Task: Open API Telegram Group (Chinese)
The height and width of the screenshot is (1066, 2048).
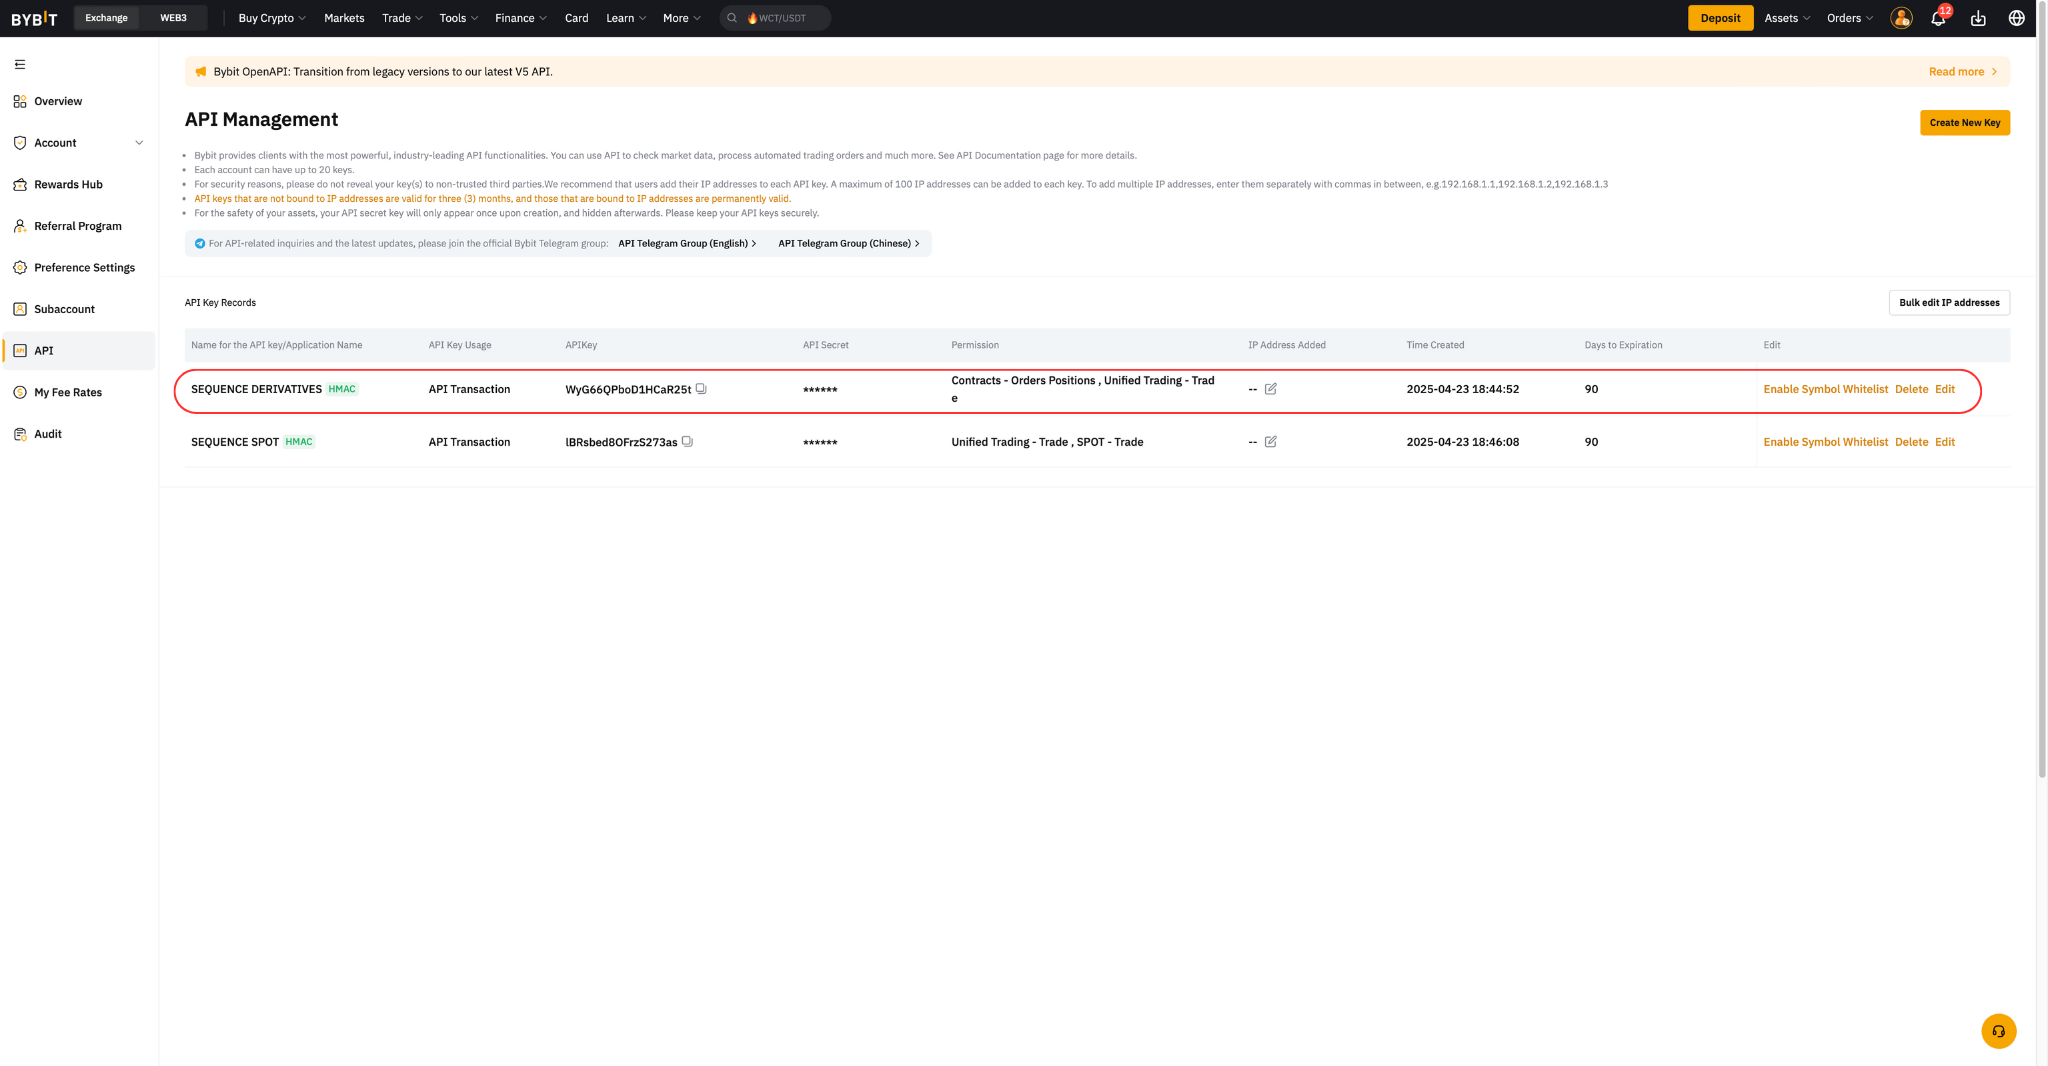Action: [848, 243]
